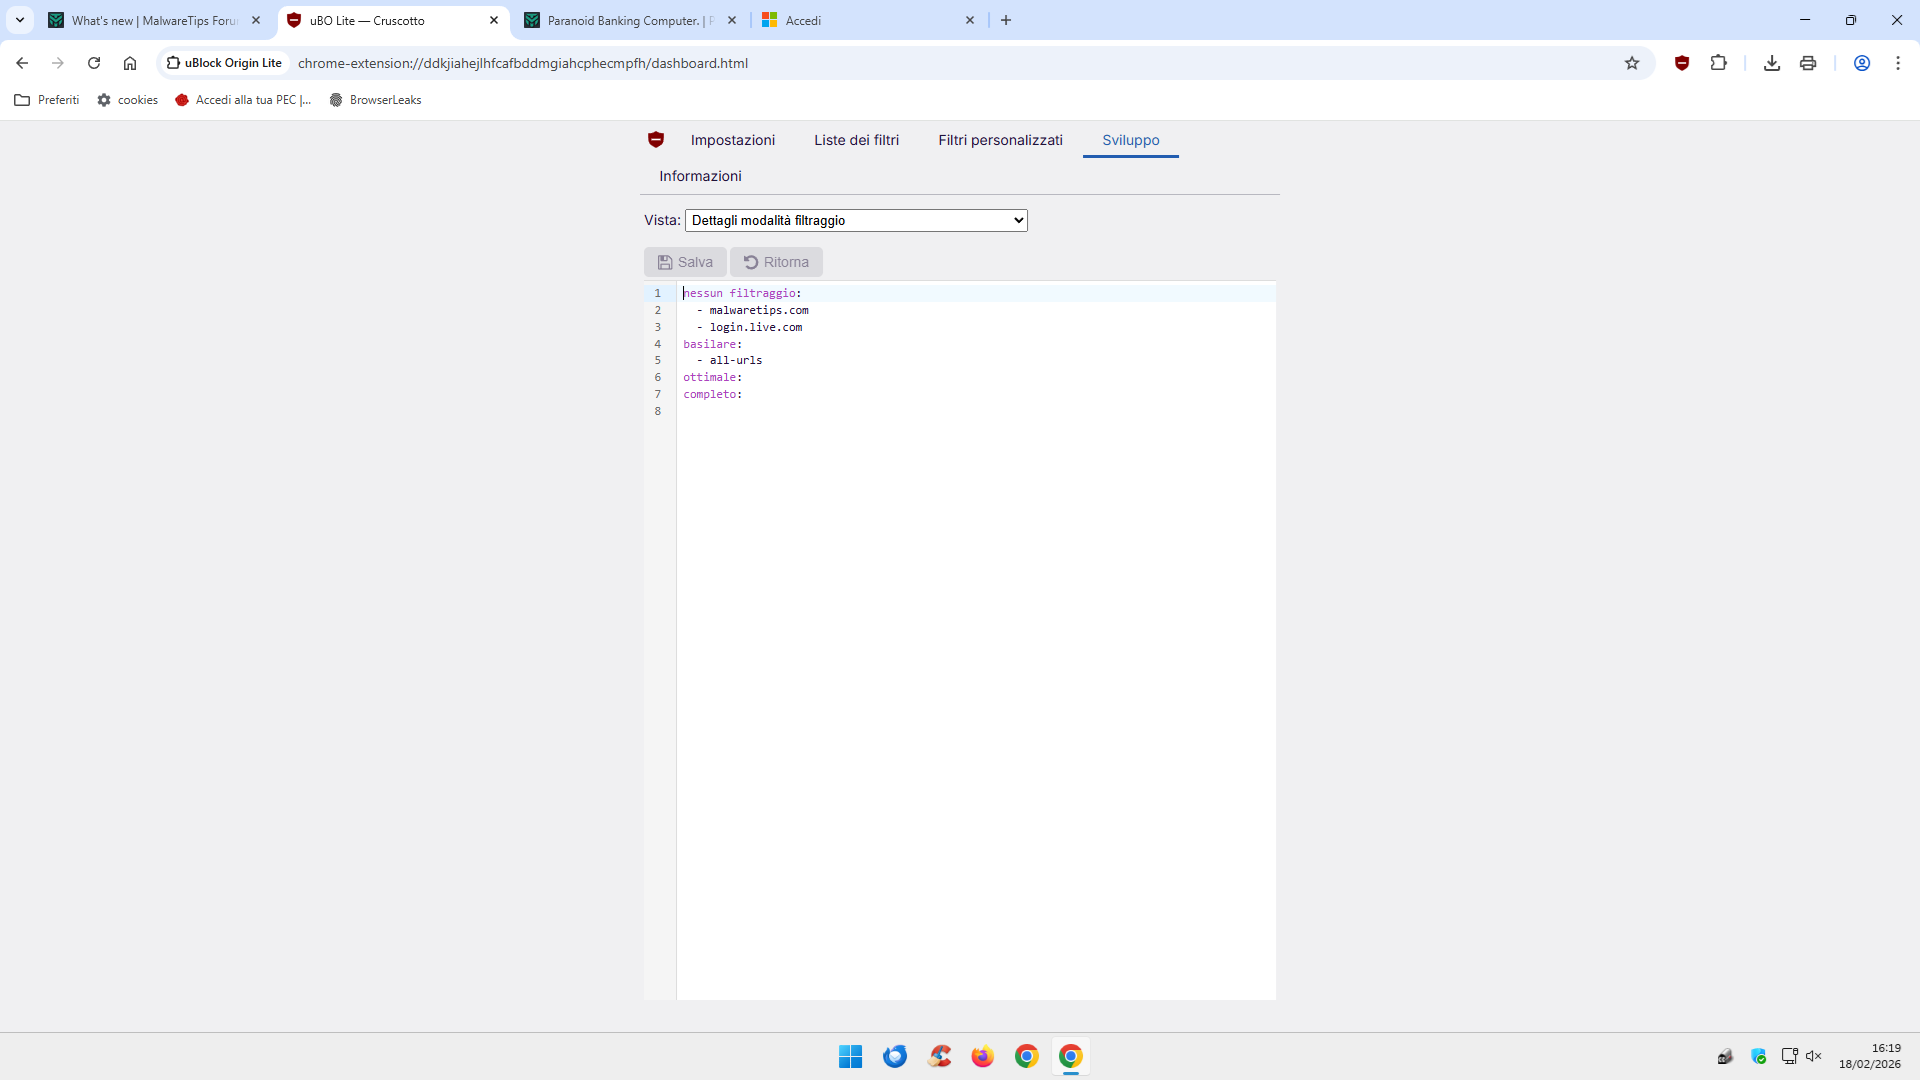Go back with browser back arrow
1920x1080 pixels.
(x=22, y=63)
